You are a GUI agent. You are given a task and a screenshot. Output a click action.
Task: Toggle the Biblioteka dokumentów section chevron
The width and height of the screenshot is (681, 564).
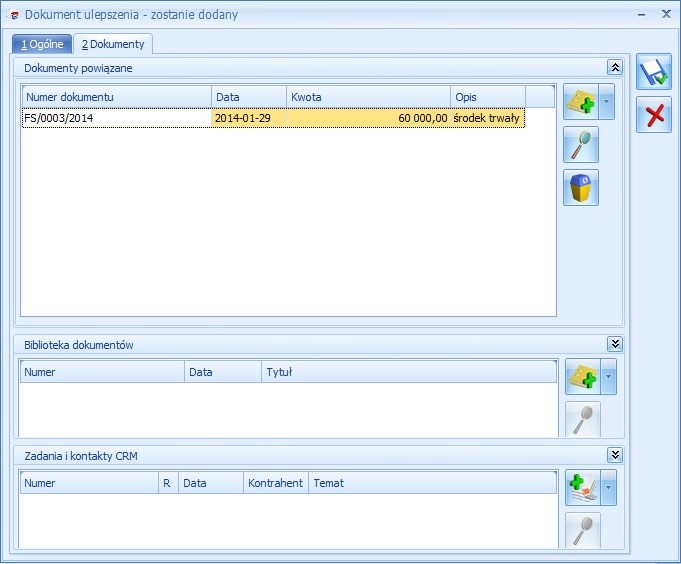(615, 344)
